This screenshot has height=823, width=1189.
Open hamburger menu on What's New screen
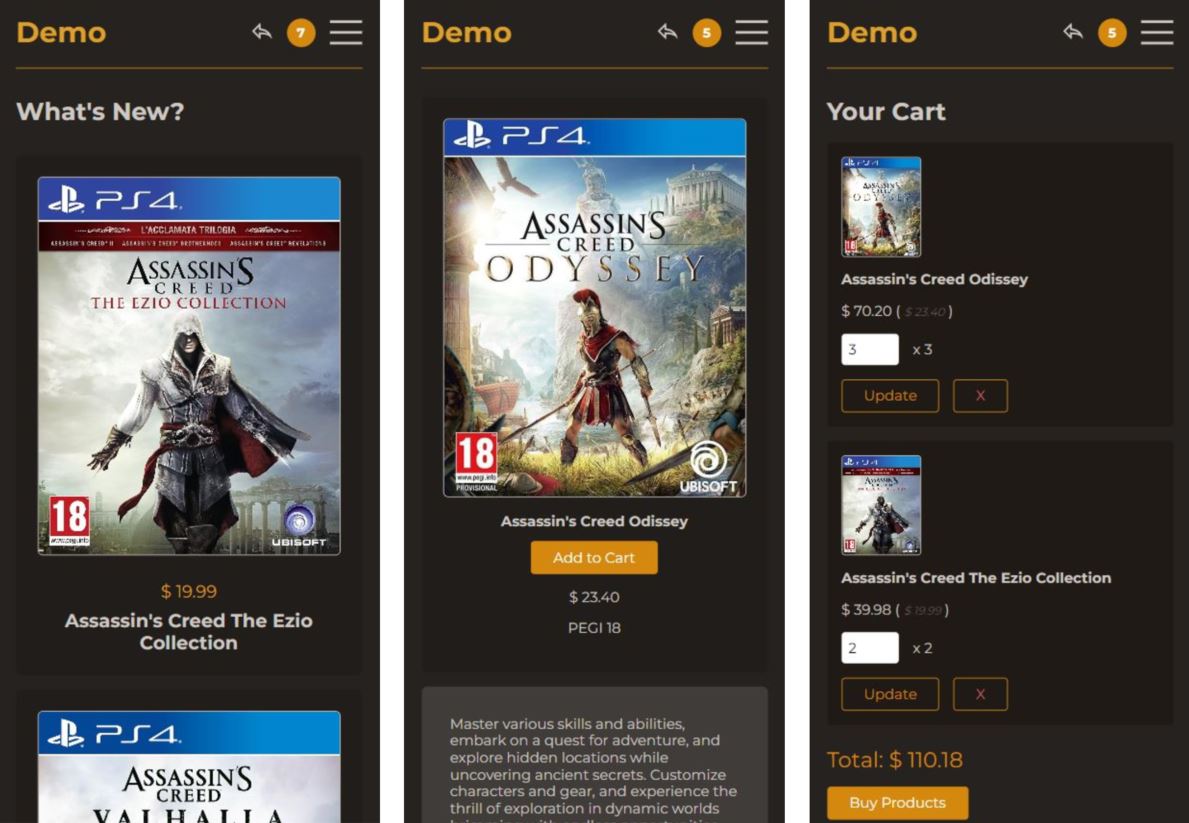click(x=346, y=33)
